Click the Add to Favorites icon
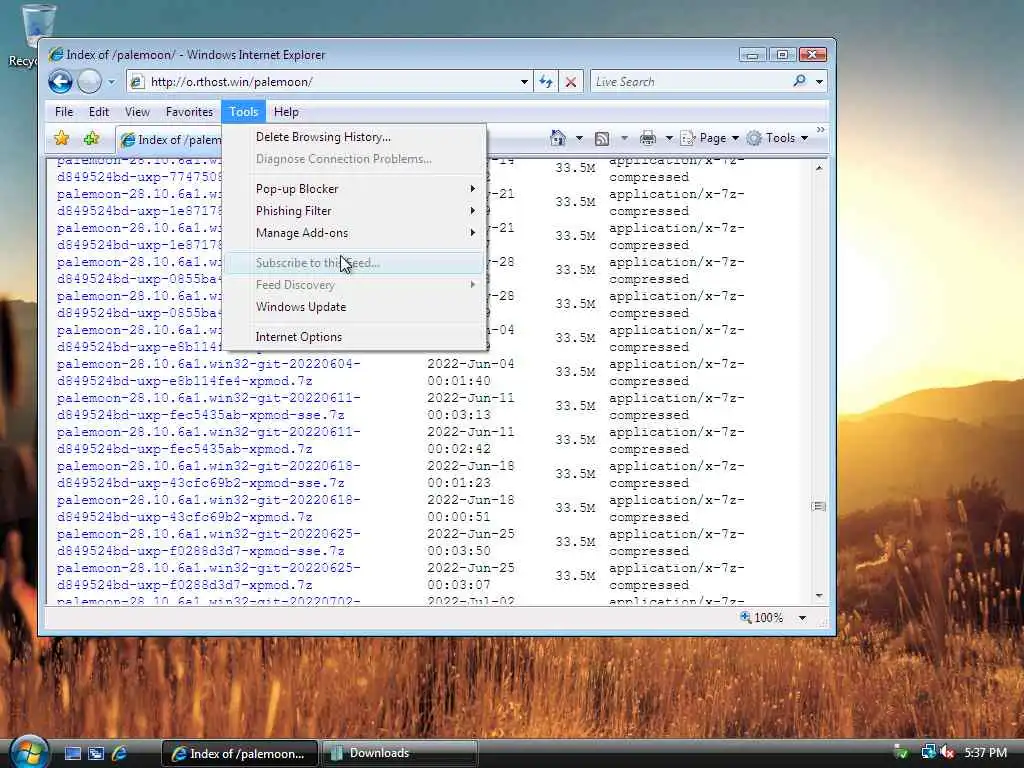Screen dimensions: 1024x768 (91, 138)
